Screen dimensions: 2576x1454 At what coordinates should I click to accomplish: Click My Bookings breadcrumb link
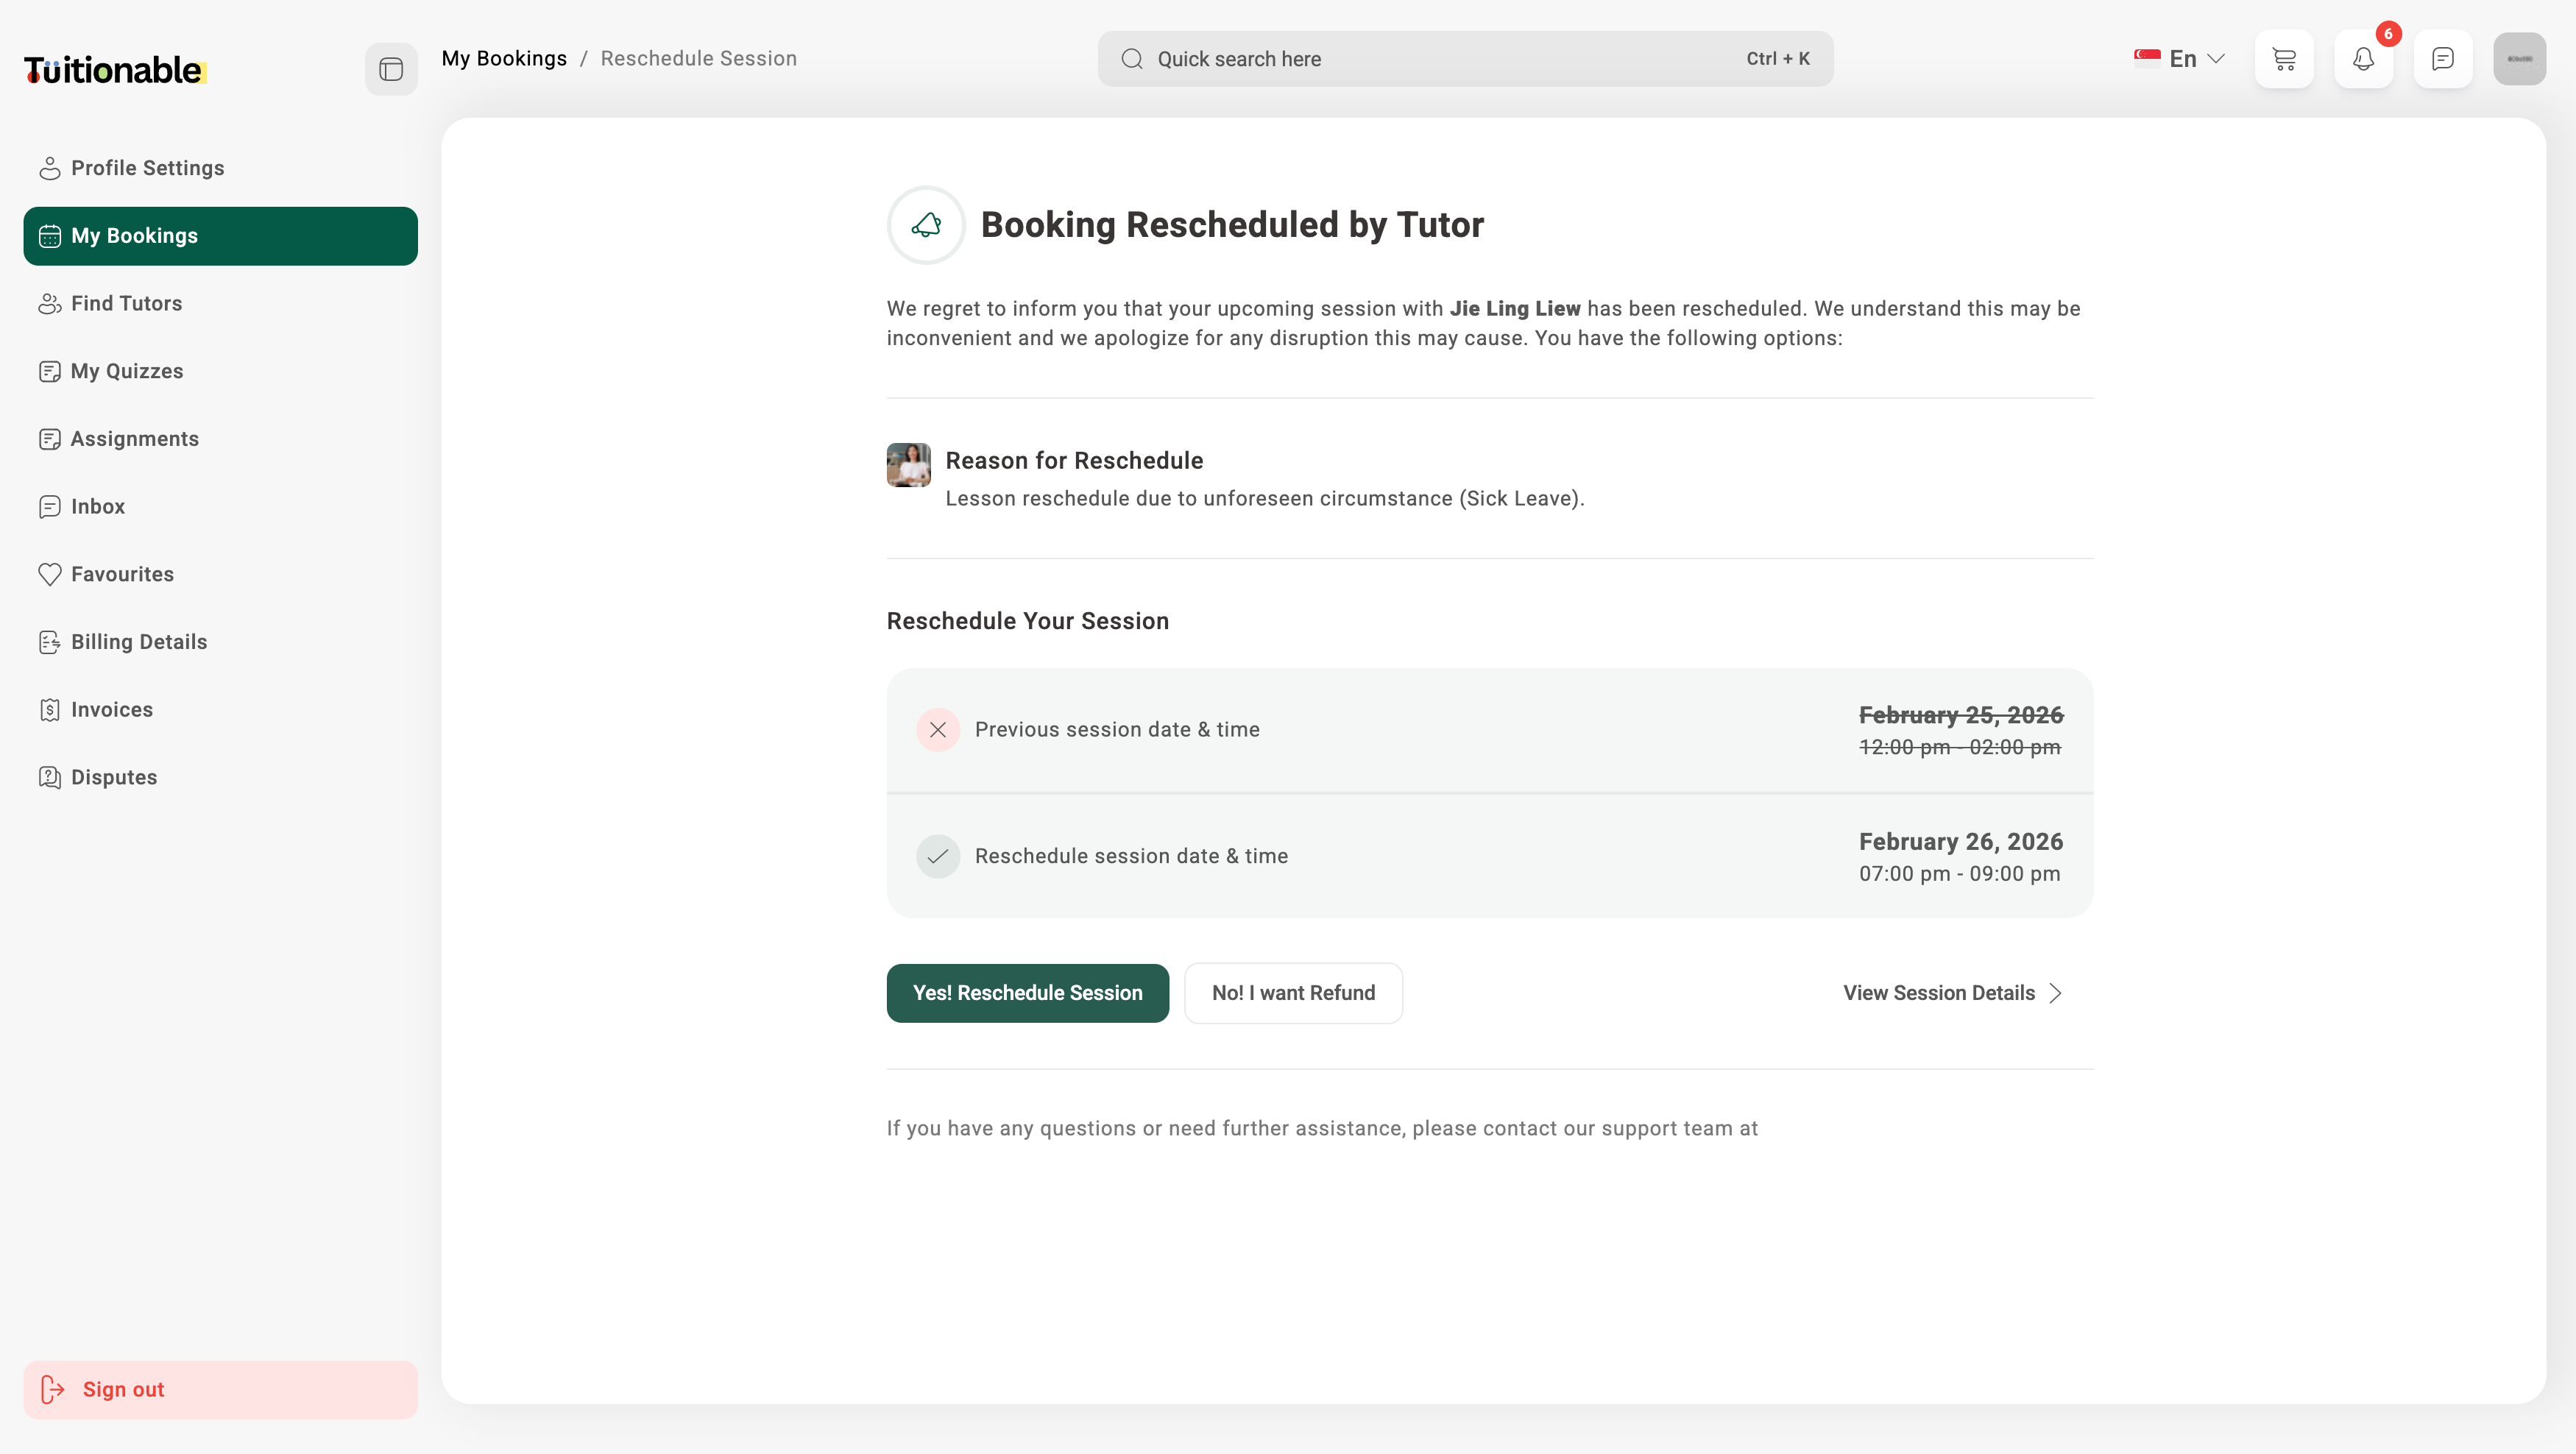coord(504,59)
